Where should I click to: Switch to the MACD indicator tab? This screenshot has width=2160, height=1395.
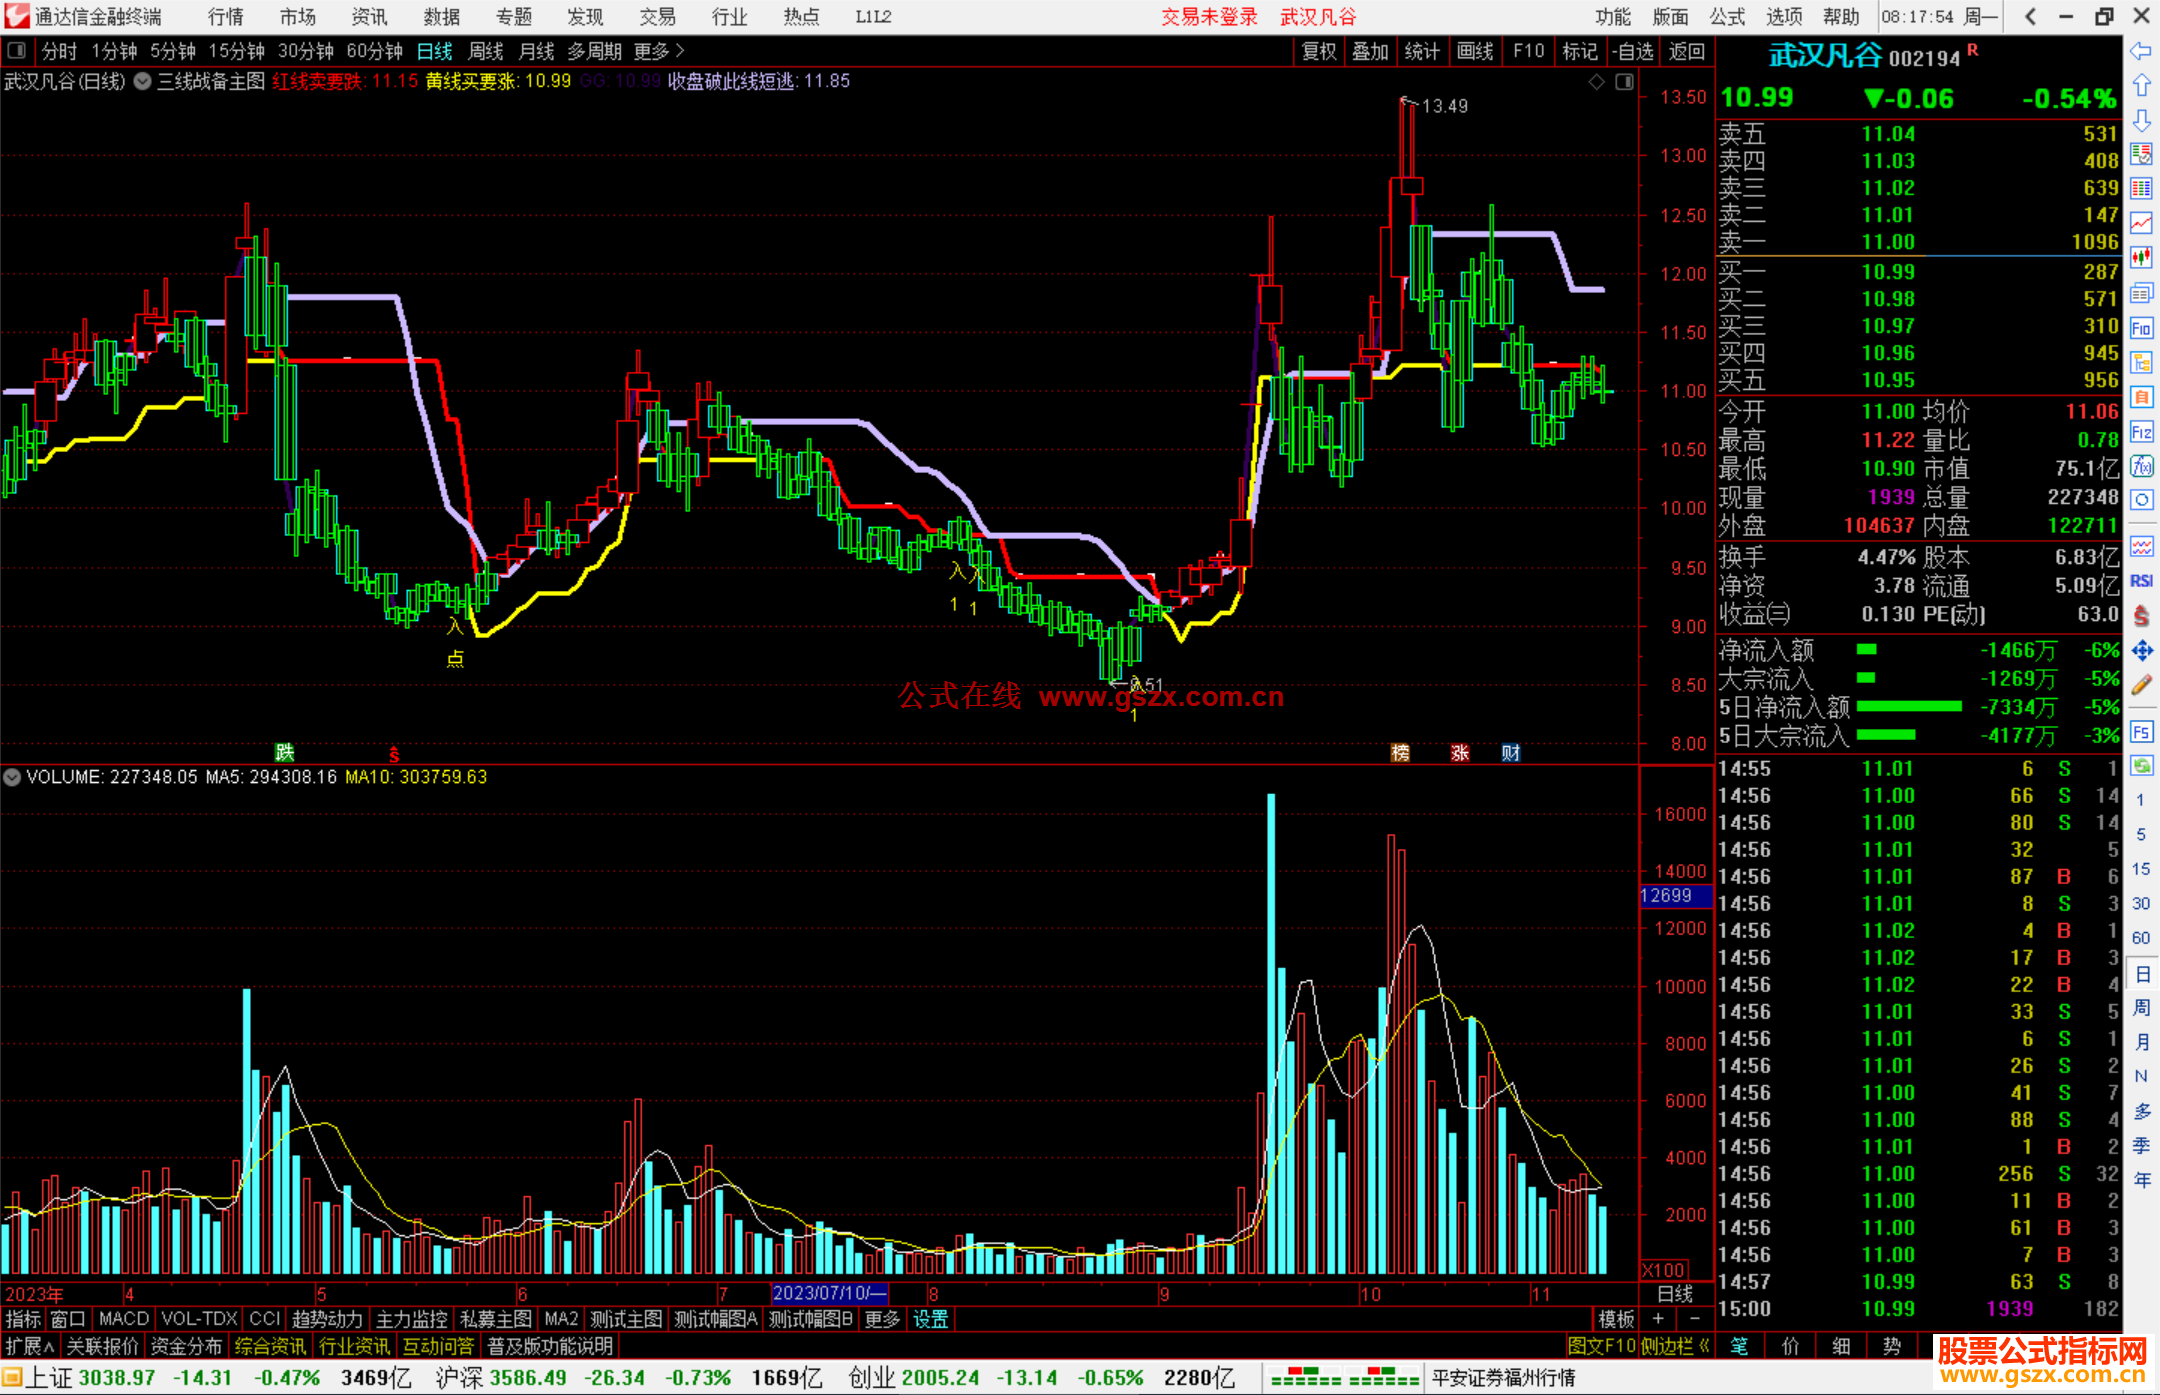point(123,1319)
